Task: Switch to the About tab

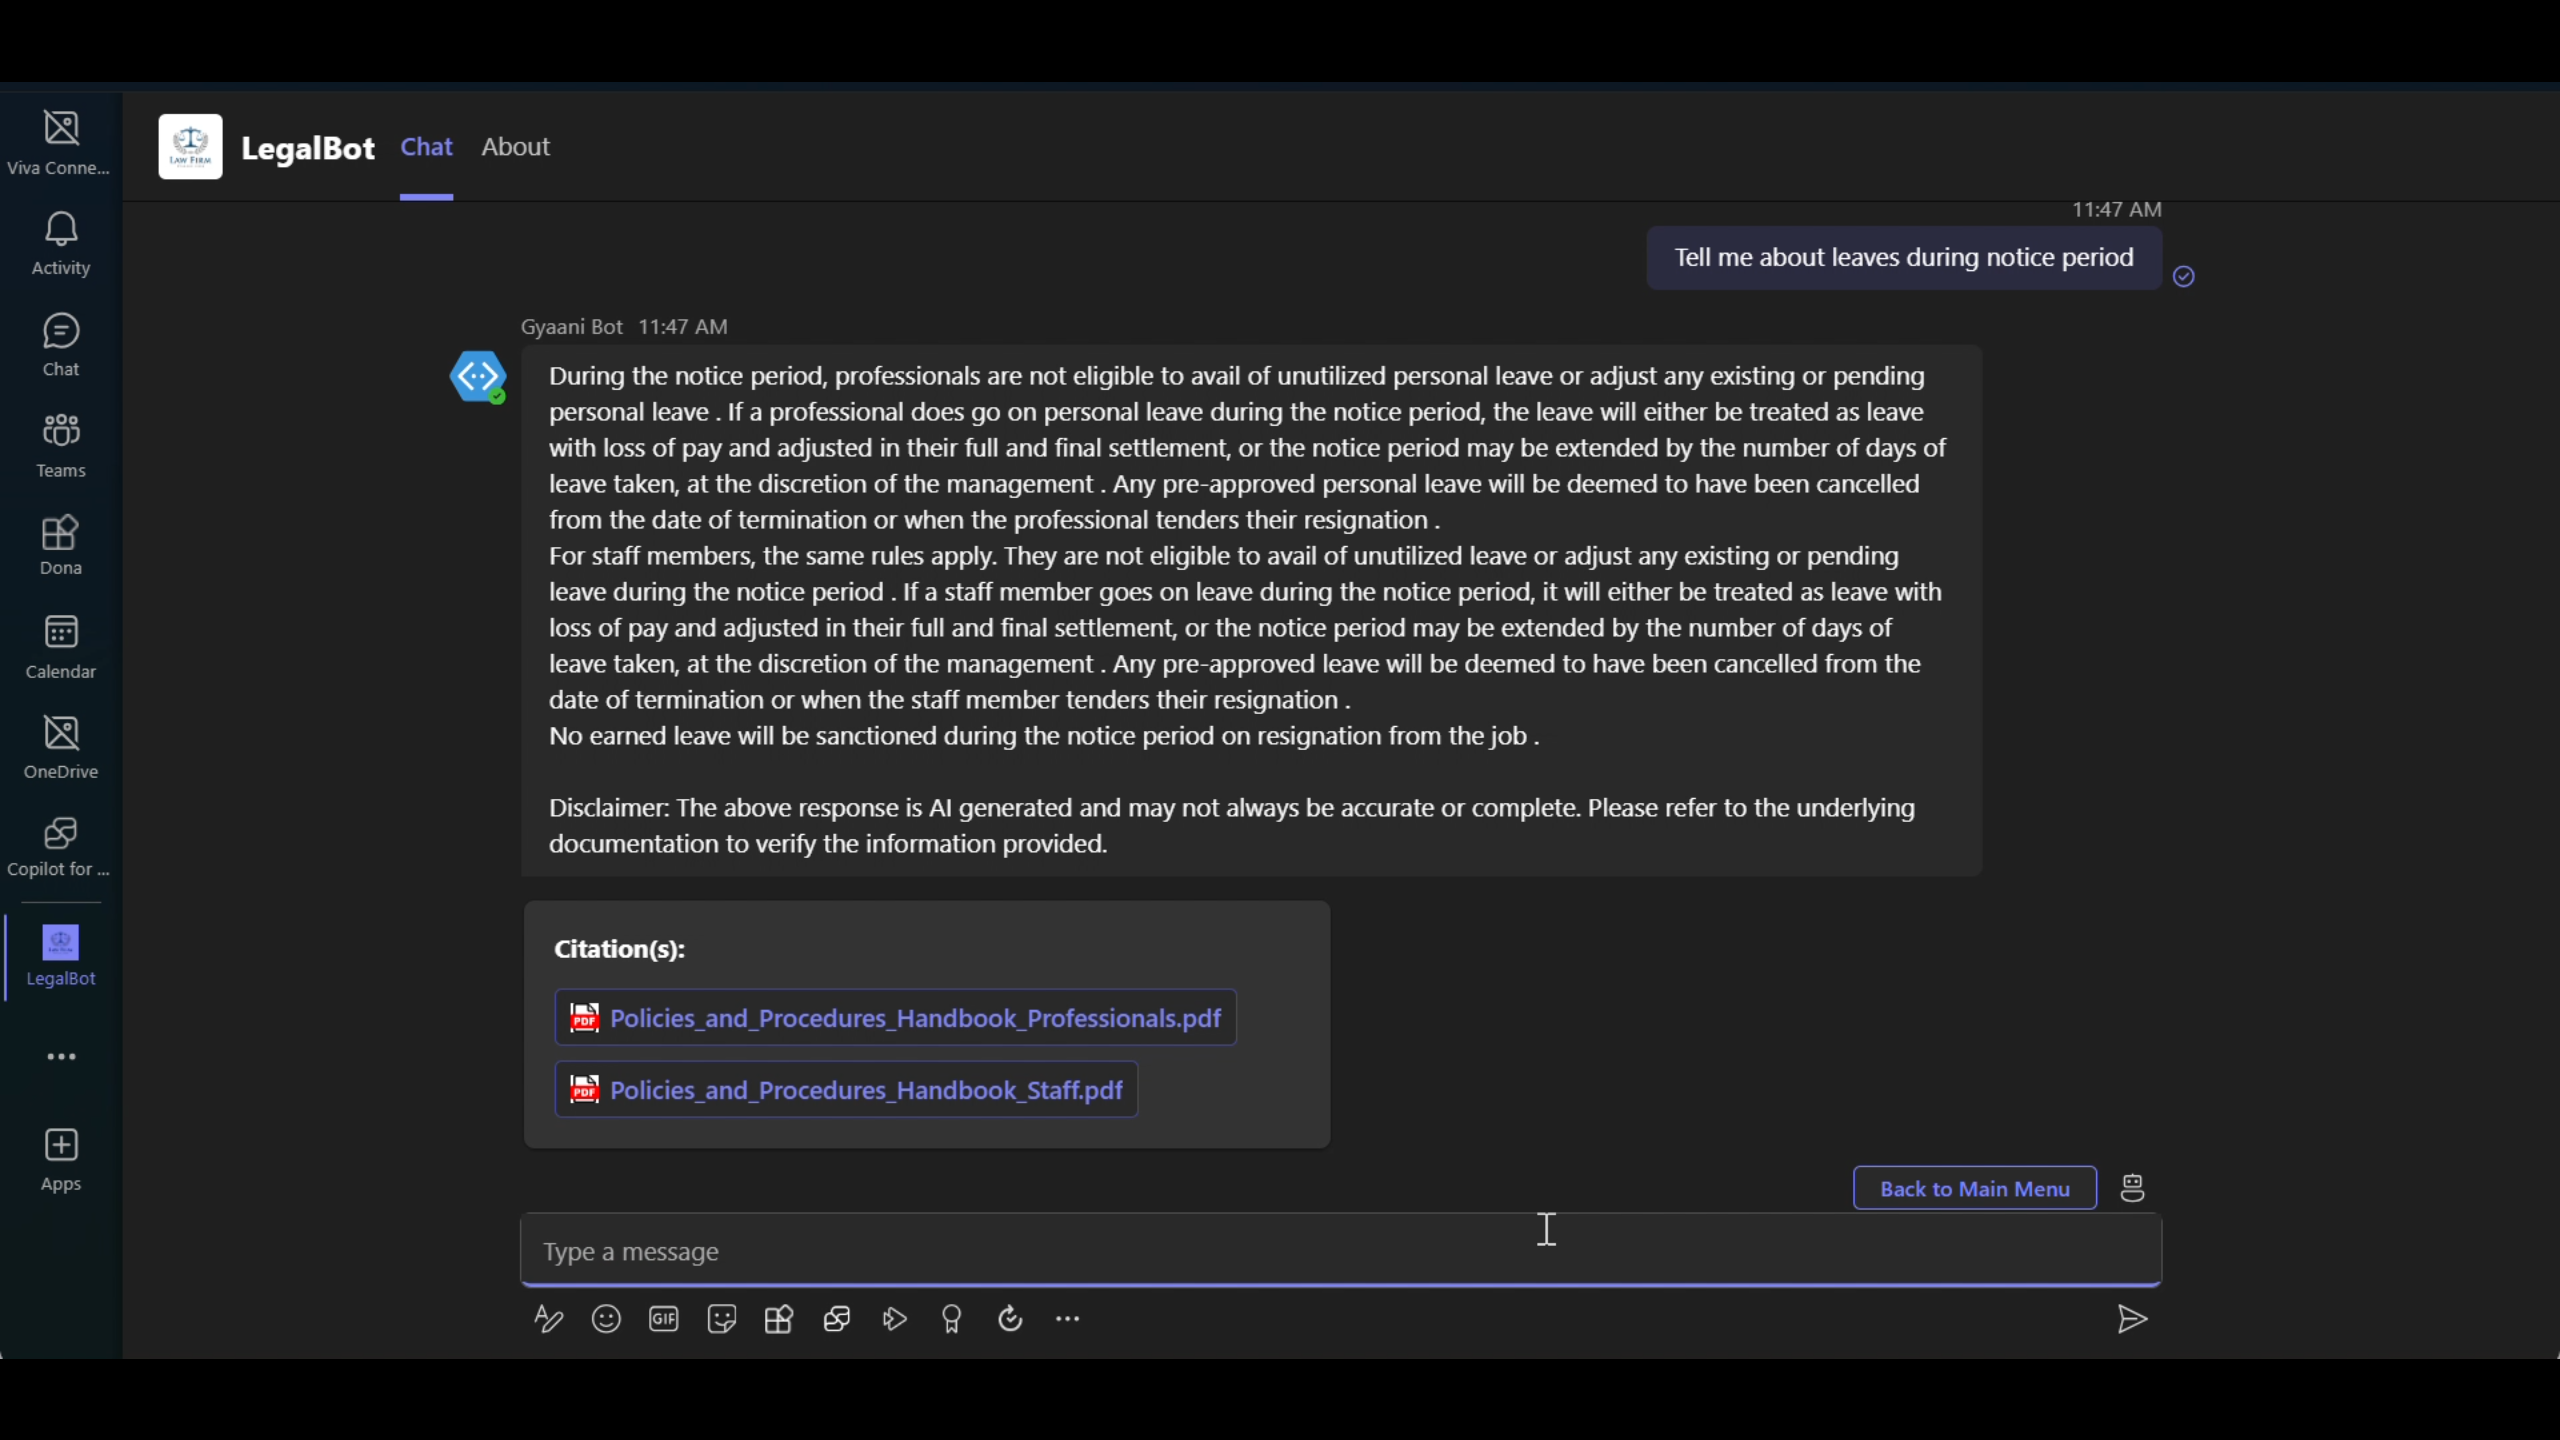Action: [x=515, y=147]
